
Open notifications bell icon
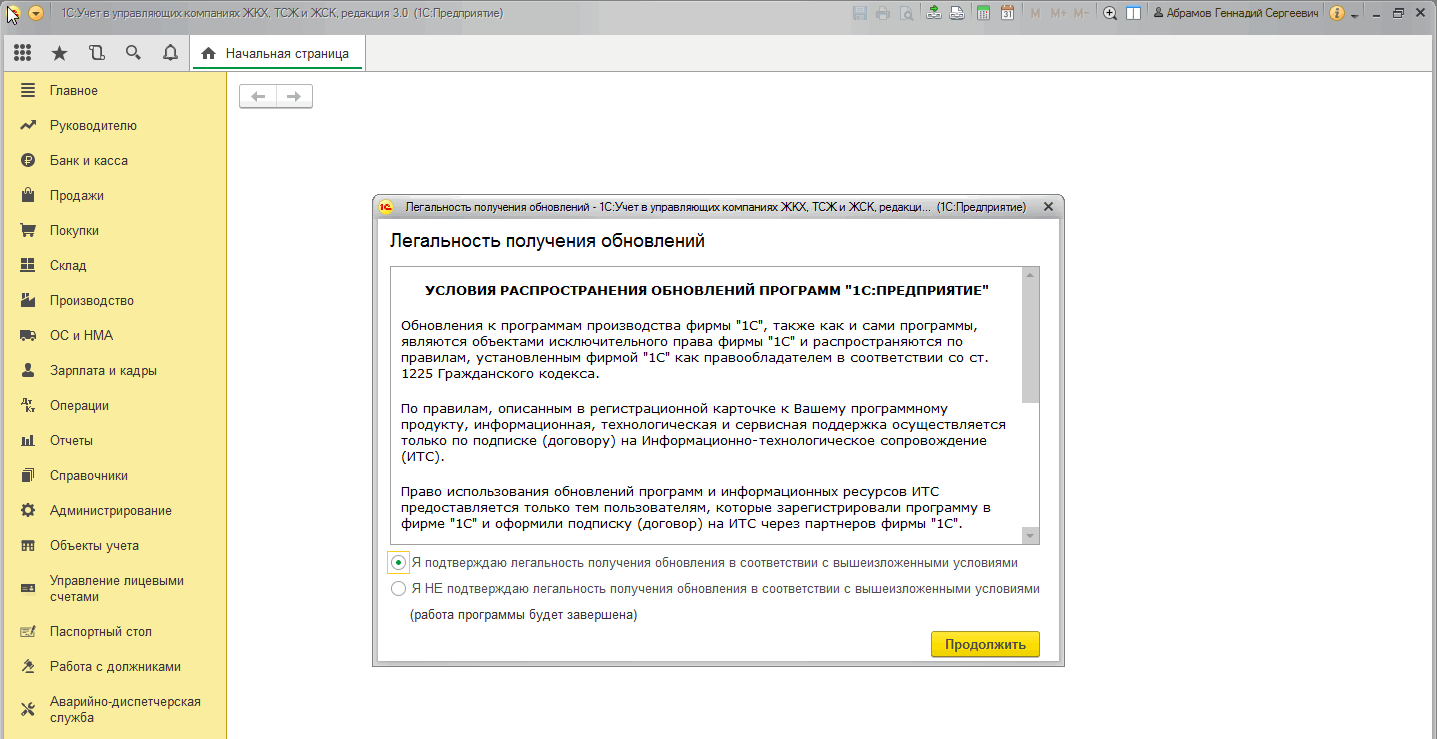[x=170, y=53]
